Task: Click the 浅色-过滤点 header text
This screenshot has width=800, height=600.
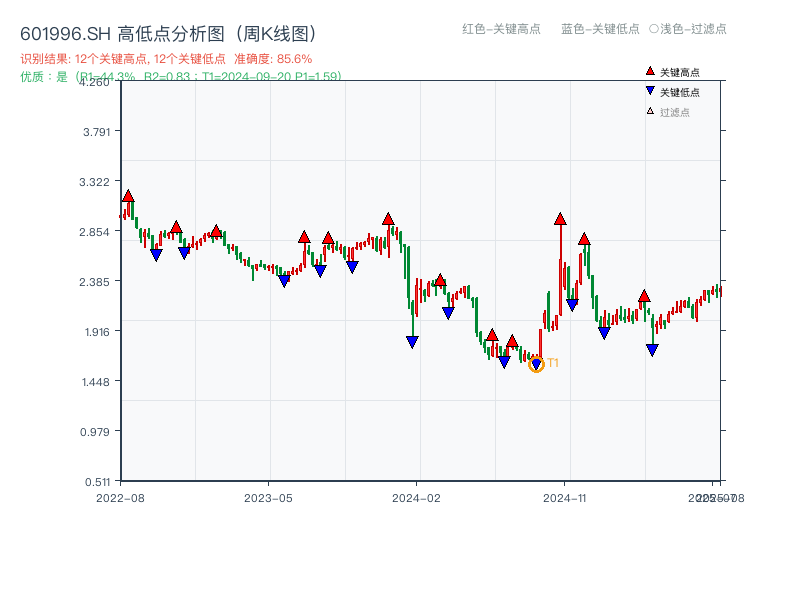Action: click(x=688, y=29)
